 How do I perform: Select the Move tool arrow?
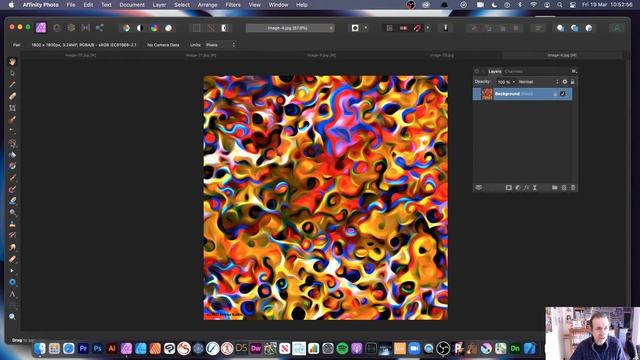point(12,73)
